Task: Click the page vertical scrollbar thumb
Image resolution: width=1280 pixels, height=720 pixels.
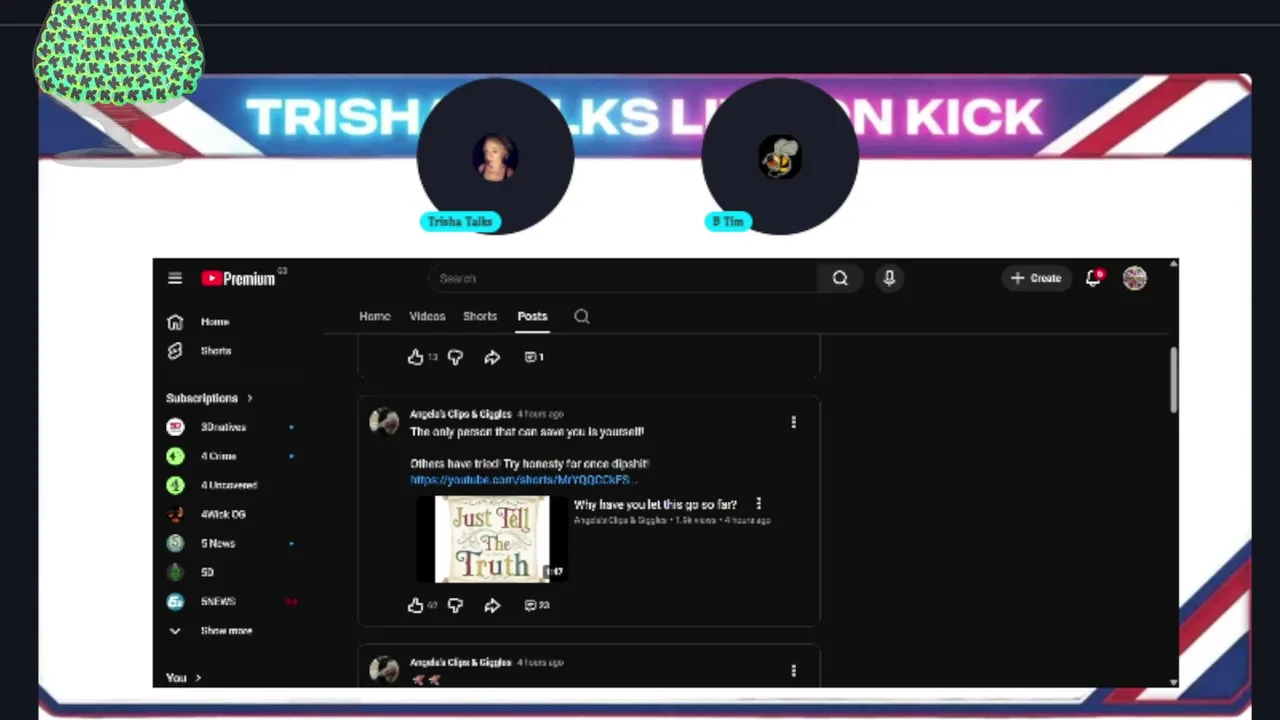Action: 1173,379
